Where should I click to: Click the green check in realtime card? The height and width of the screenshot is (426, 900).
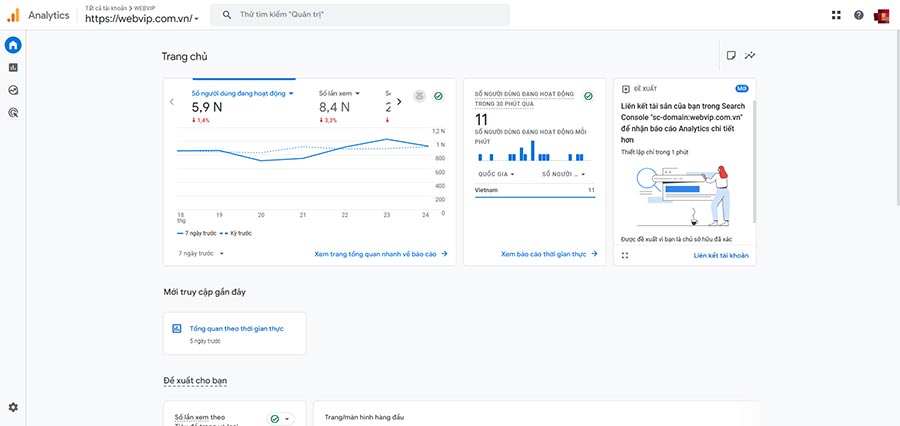588,96
